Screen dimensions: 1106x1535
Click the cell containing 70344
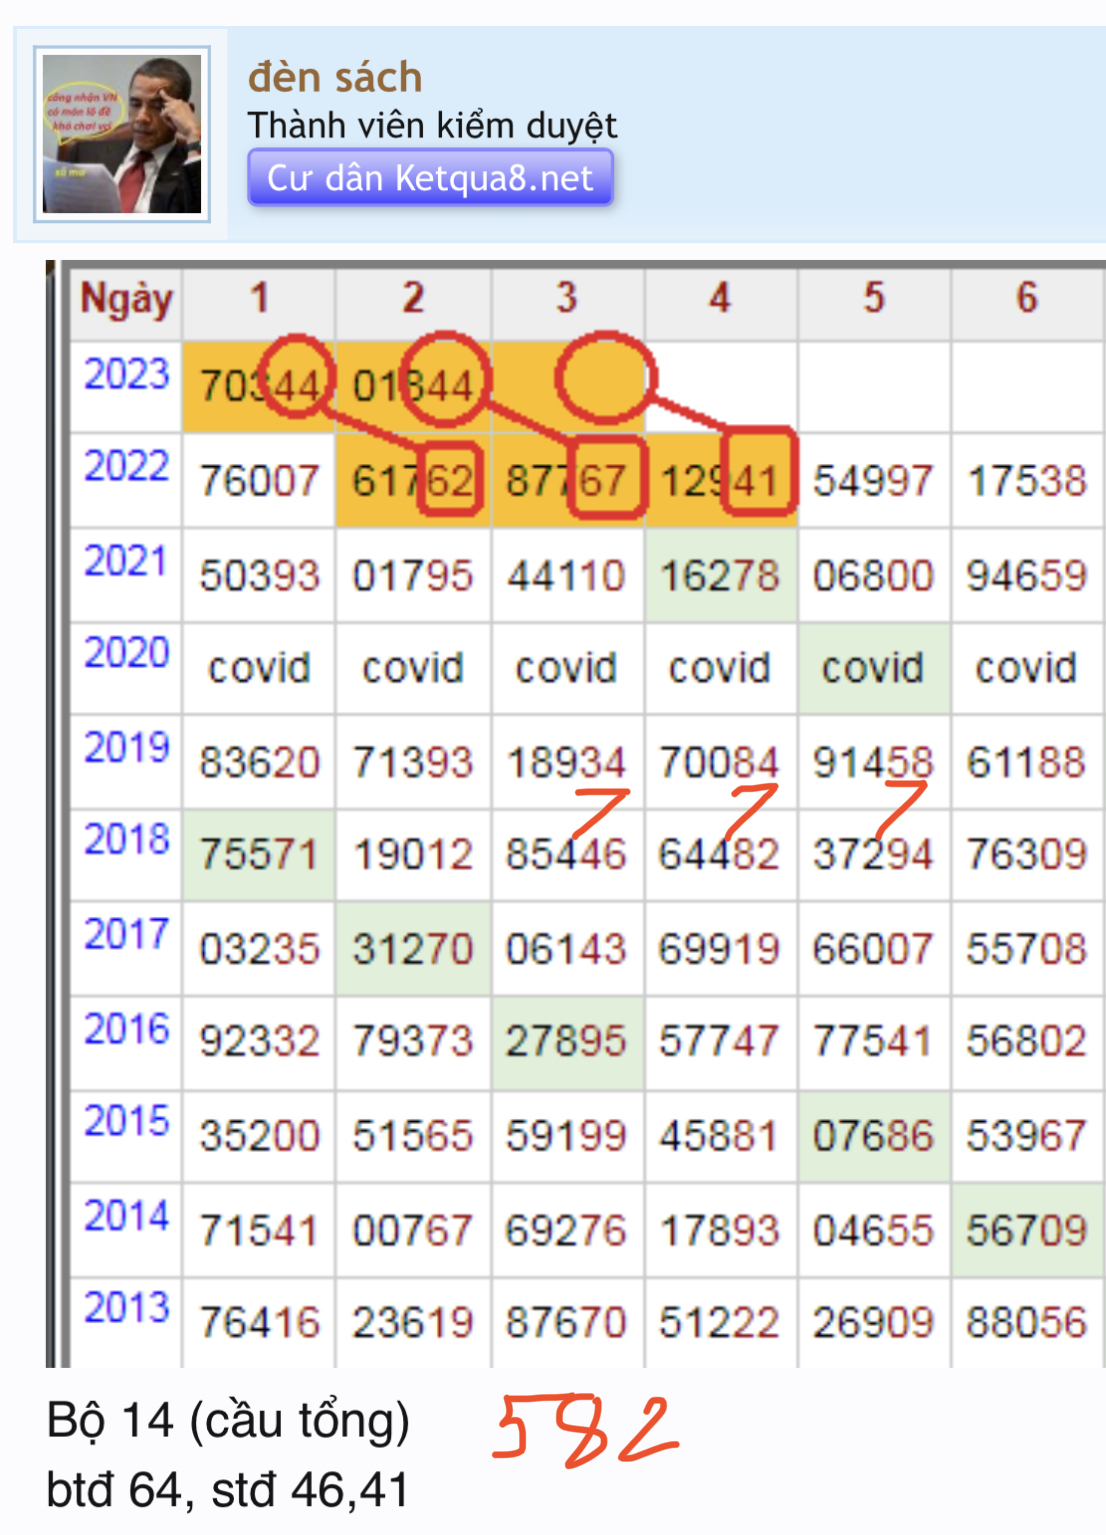click(x=259, y=386)
